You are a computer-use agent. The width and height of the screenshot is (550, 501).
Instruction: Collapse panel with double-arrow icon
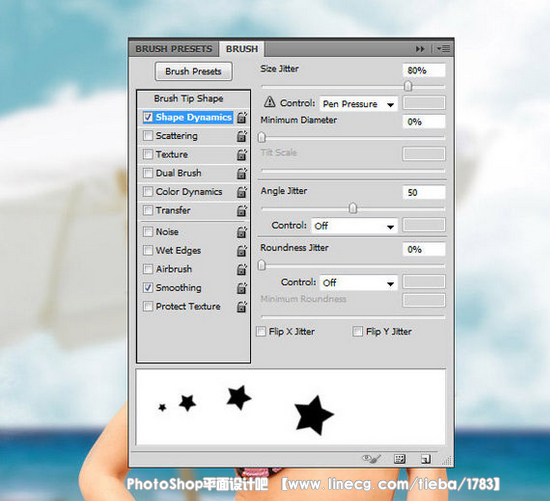(x=420, y=49)
